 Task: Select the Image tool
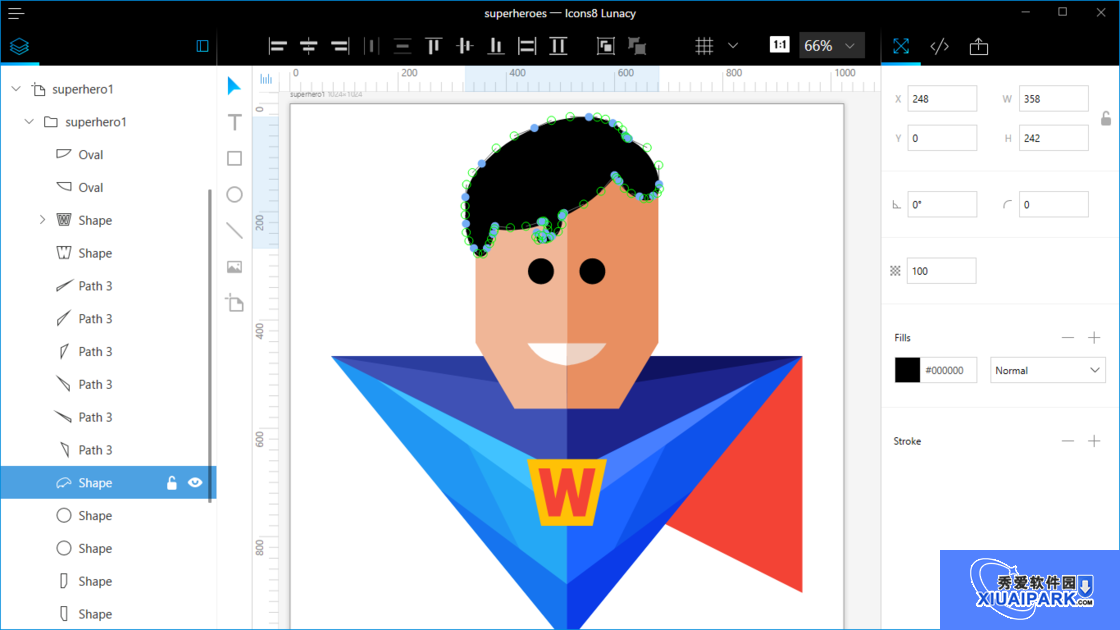[x=234, y=267]
